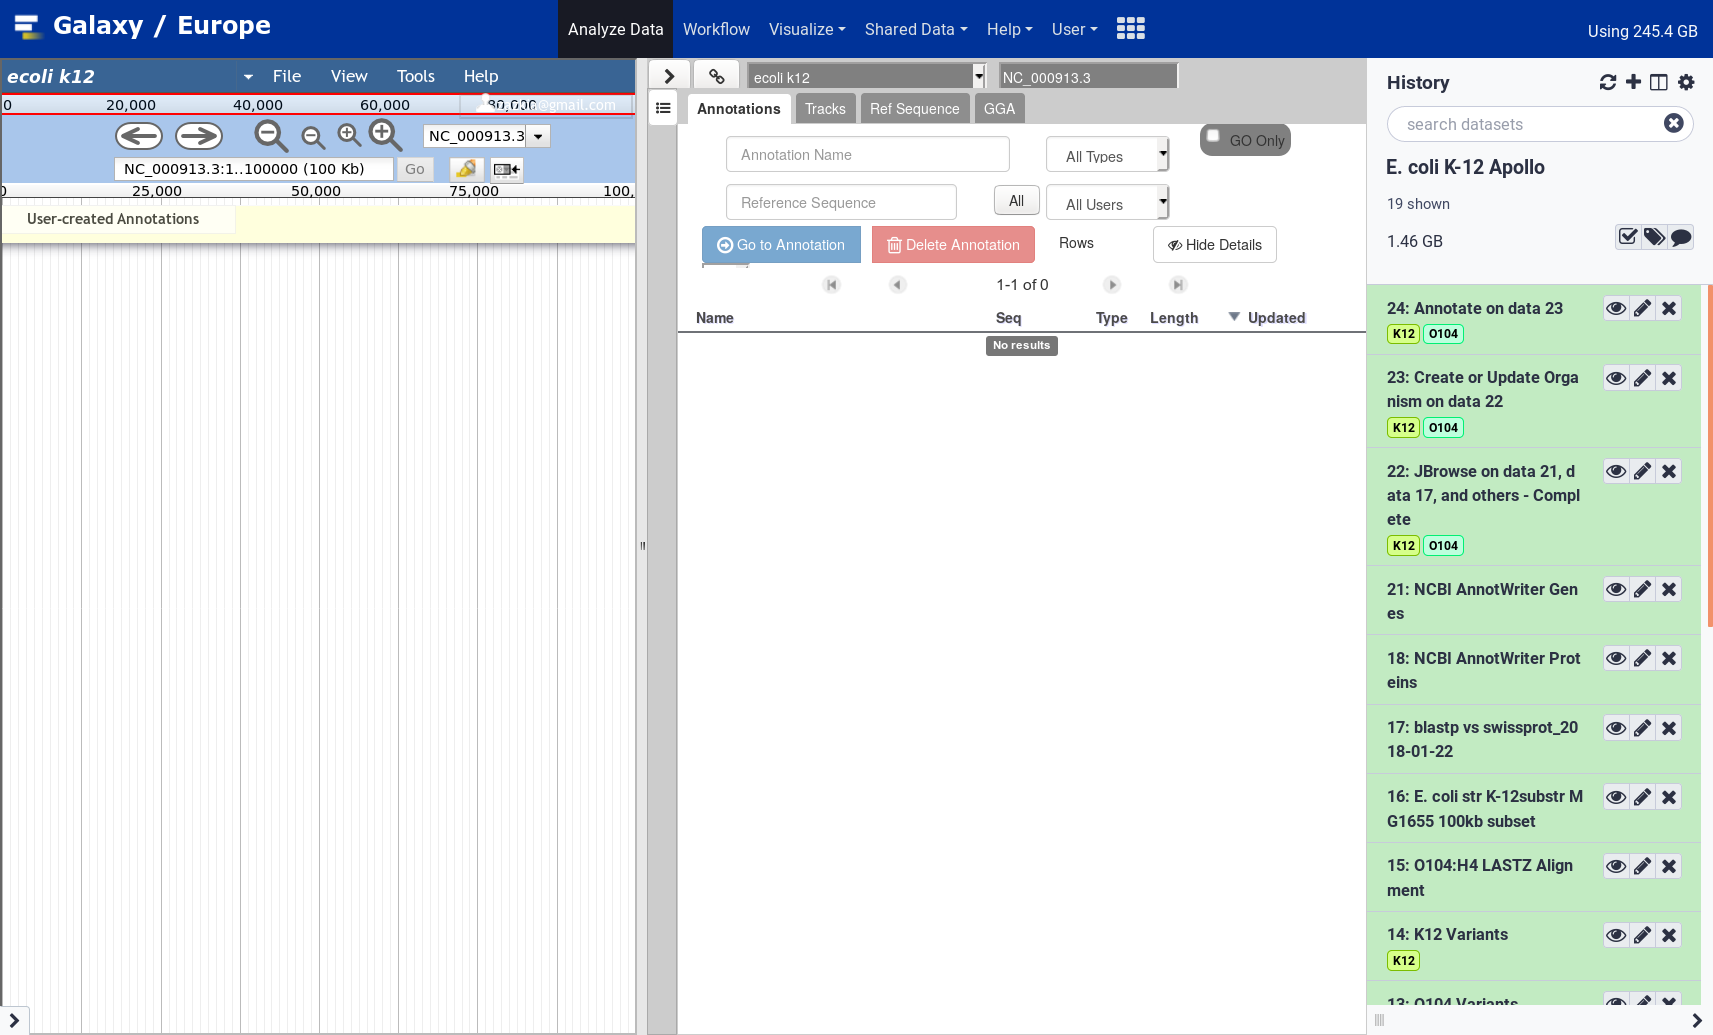Click the large zoom in magnifier
1713x1035 pixels.
click(x=386, y=135)
